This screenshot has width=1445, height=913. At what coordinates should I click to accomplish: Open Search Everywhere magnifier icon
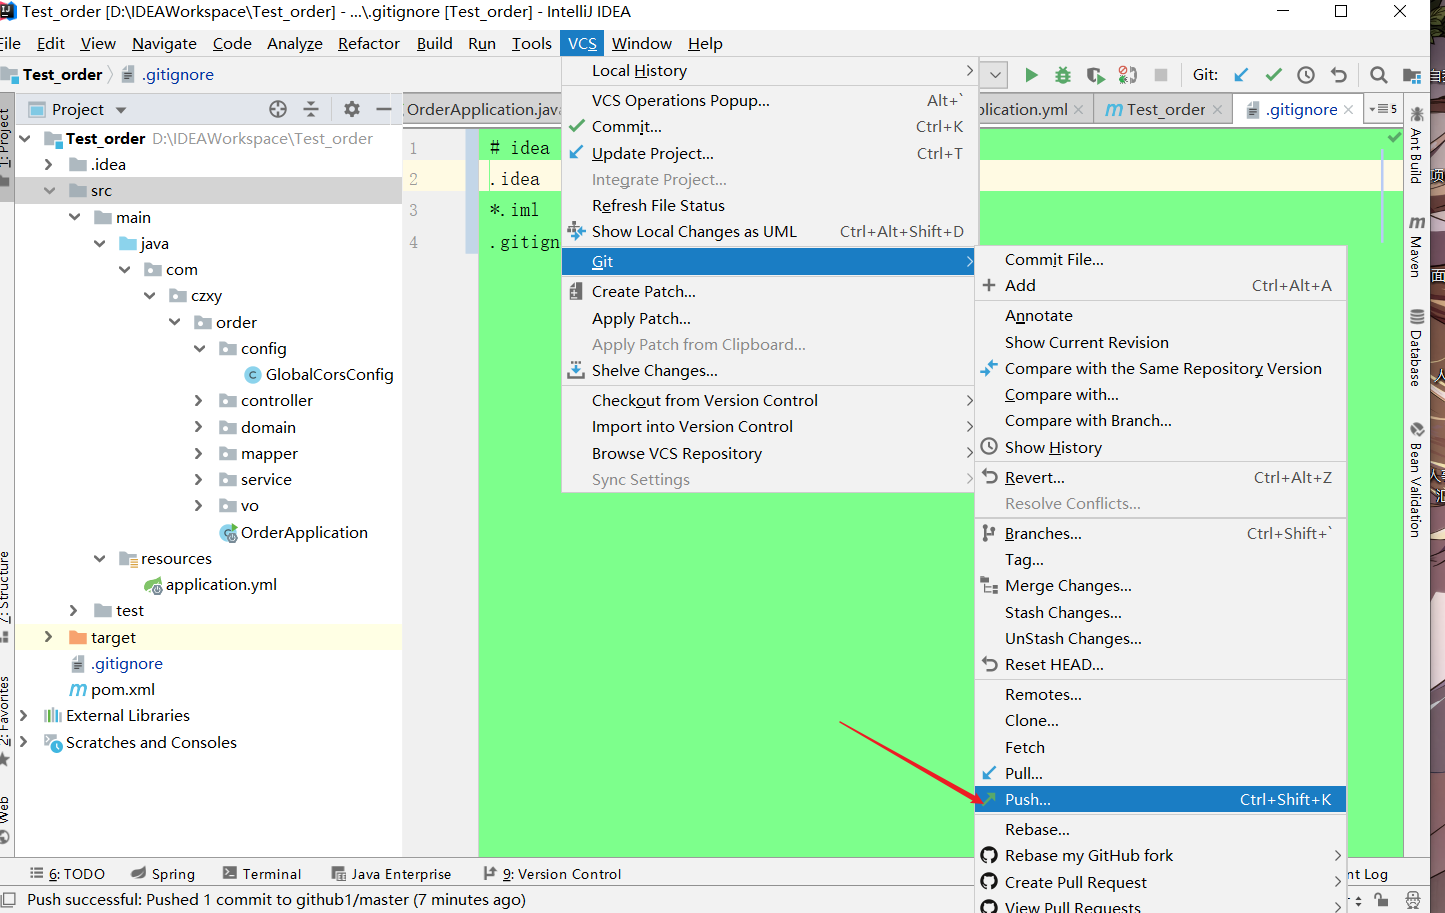click(1378, 75)
